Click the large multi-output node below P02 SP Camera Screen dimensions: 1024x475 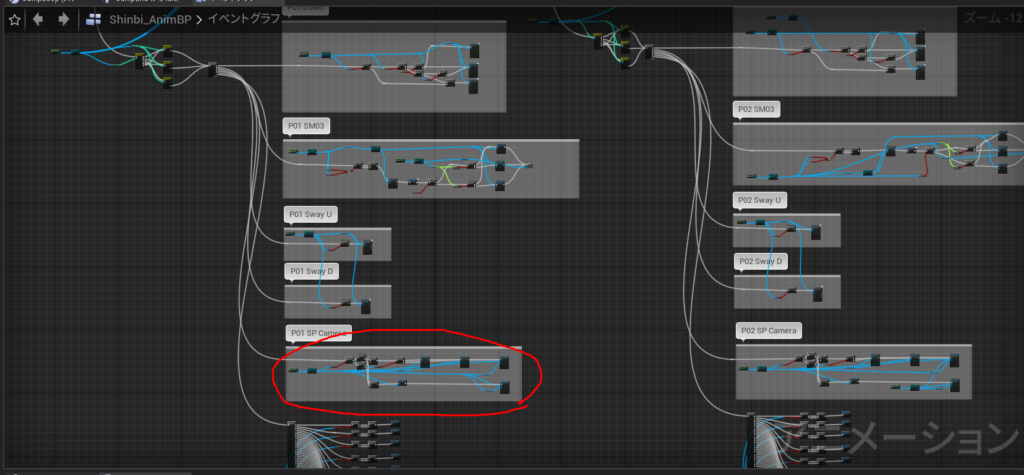pyautogui.click(x=751, y=439)
